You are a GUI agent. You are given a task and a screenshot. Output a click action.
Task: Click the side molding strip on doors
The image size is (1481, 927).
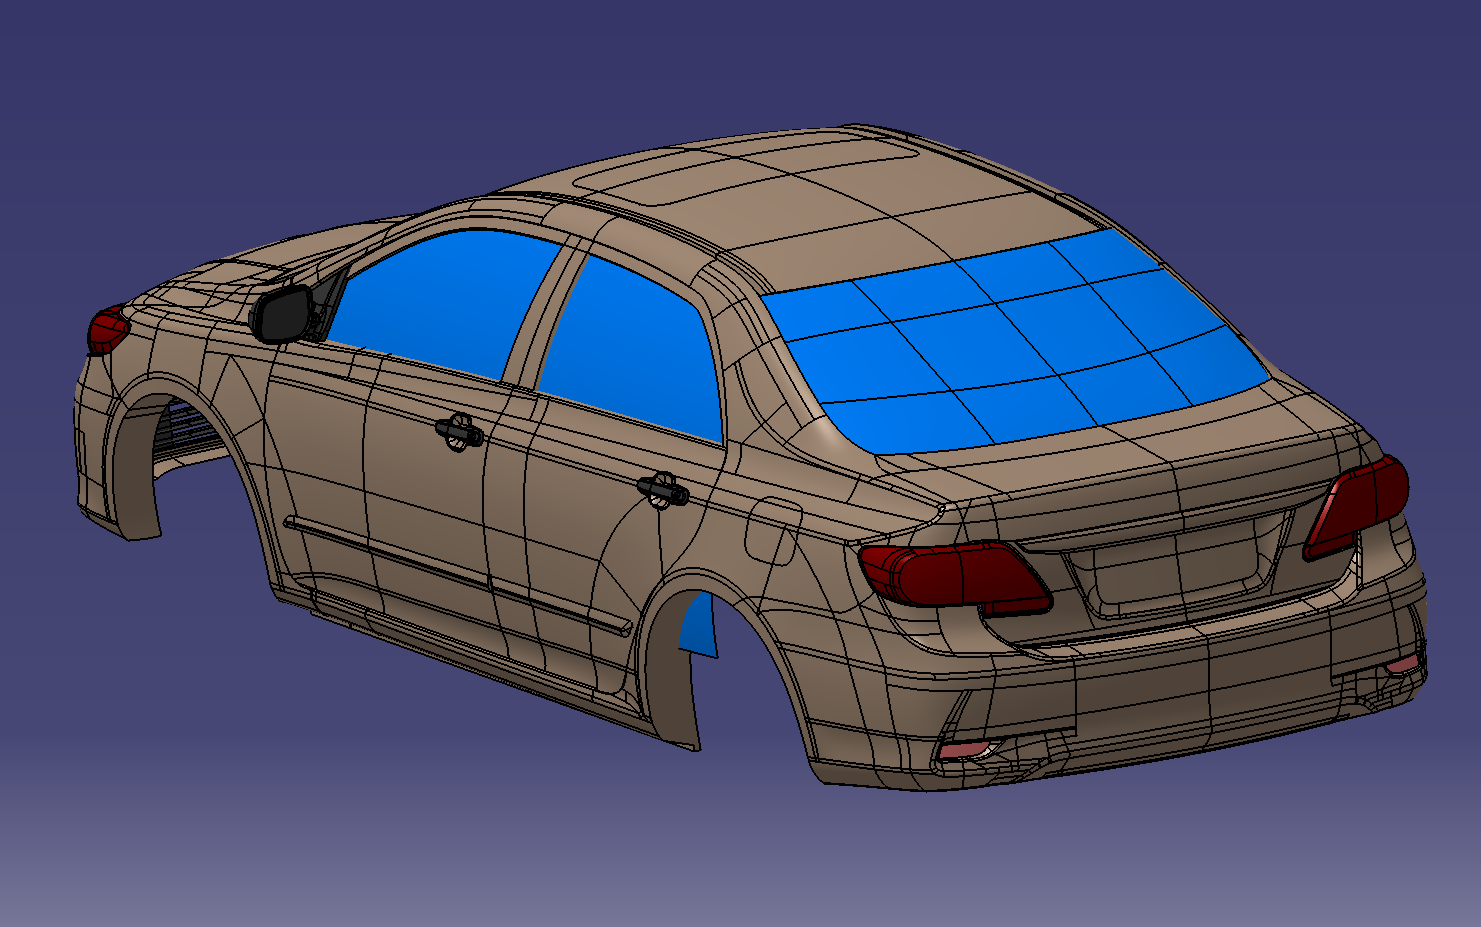click(x=460, y=575)
